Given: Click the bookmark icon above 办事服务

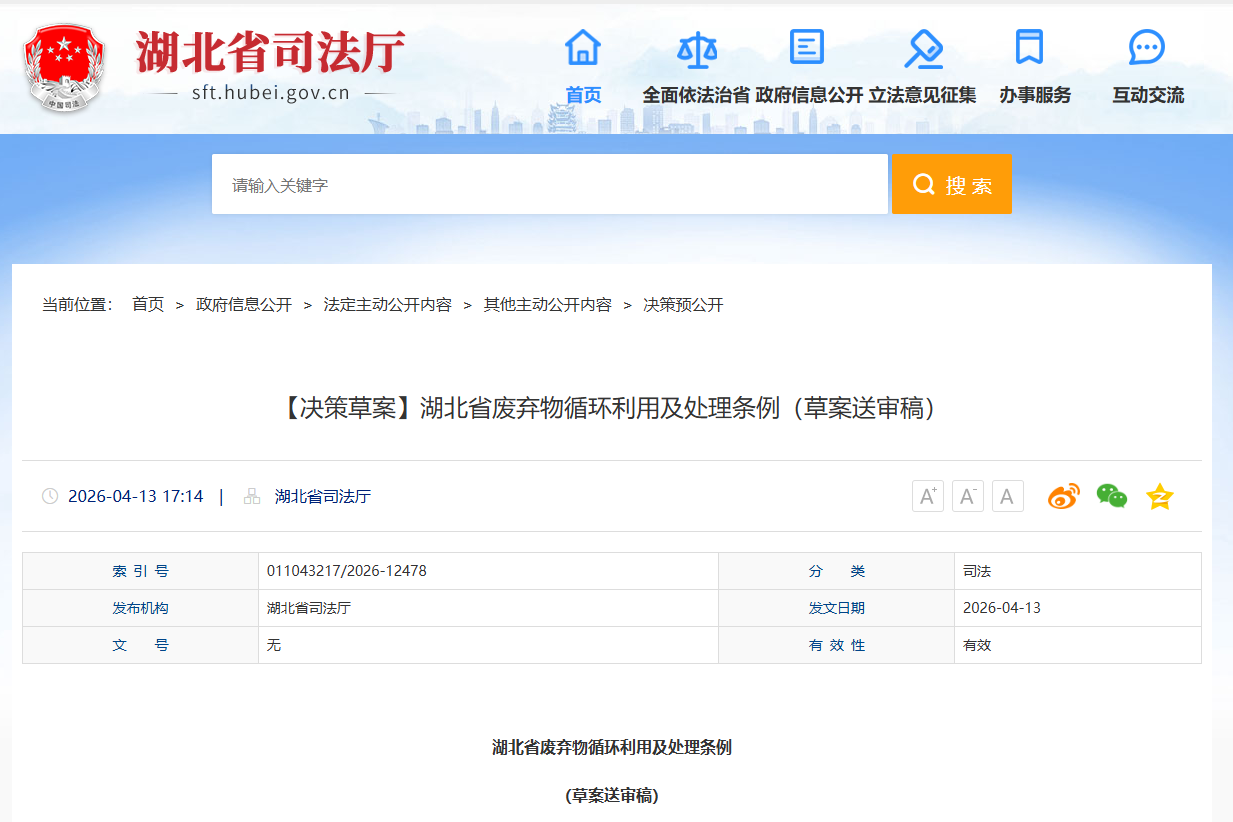Looking at the screenshot, I should click(1029, 47).
